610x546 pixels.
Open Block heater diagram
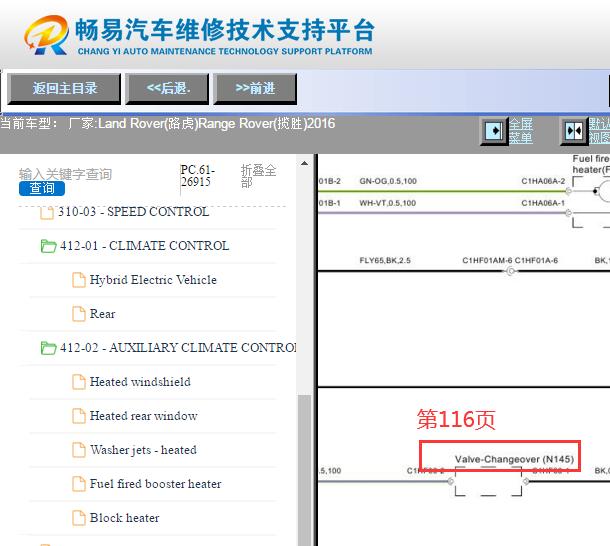click(124, 518)
